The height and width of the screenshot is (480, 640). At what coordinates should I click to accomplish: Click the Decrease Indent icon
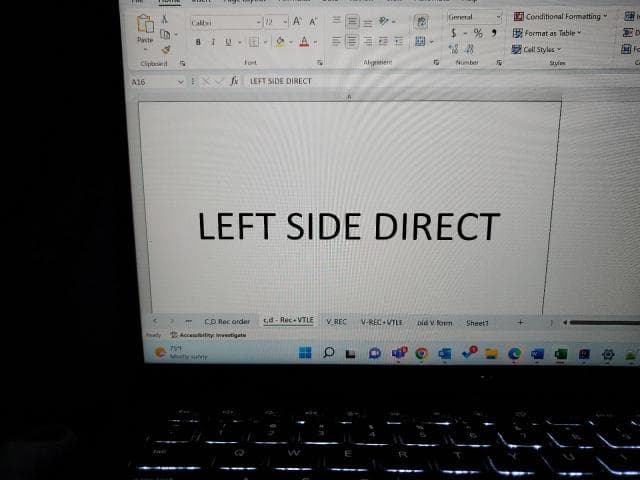(x=383, y=41)
